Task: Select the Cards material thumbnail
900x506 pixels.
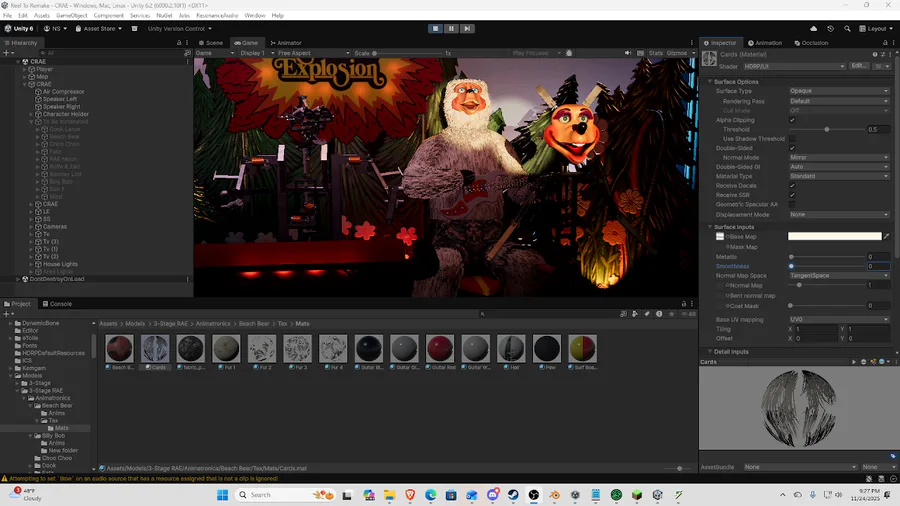Action: [155, 349]
